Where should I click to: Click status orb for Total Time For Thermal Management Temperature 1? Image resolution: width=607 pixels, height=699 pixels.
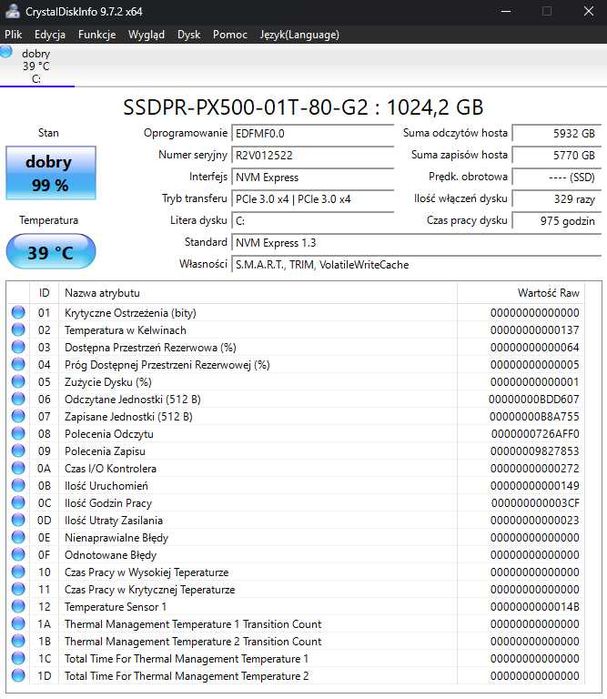pyautogui.click(x=18, y=658)
